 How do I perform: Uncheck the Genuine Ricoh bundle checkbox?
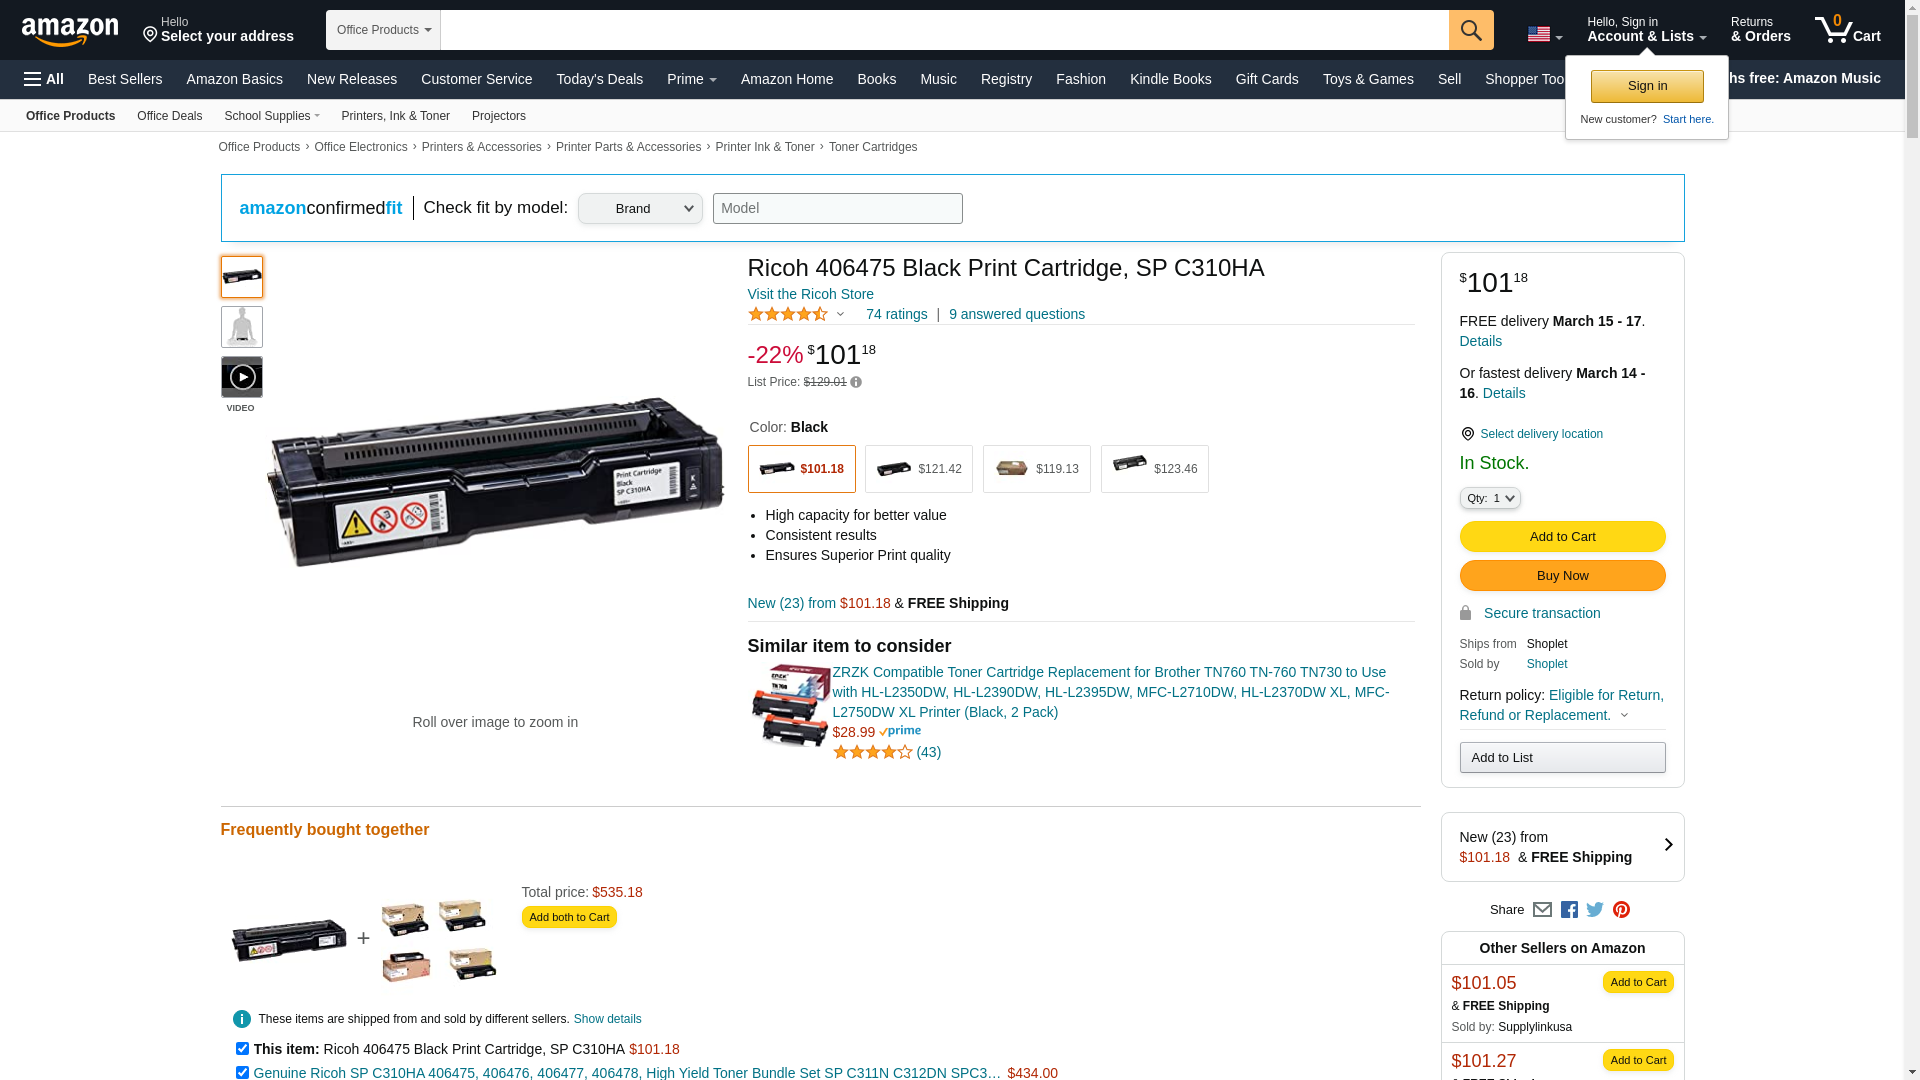242,1072
